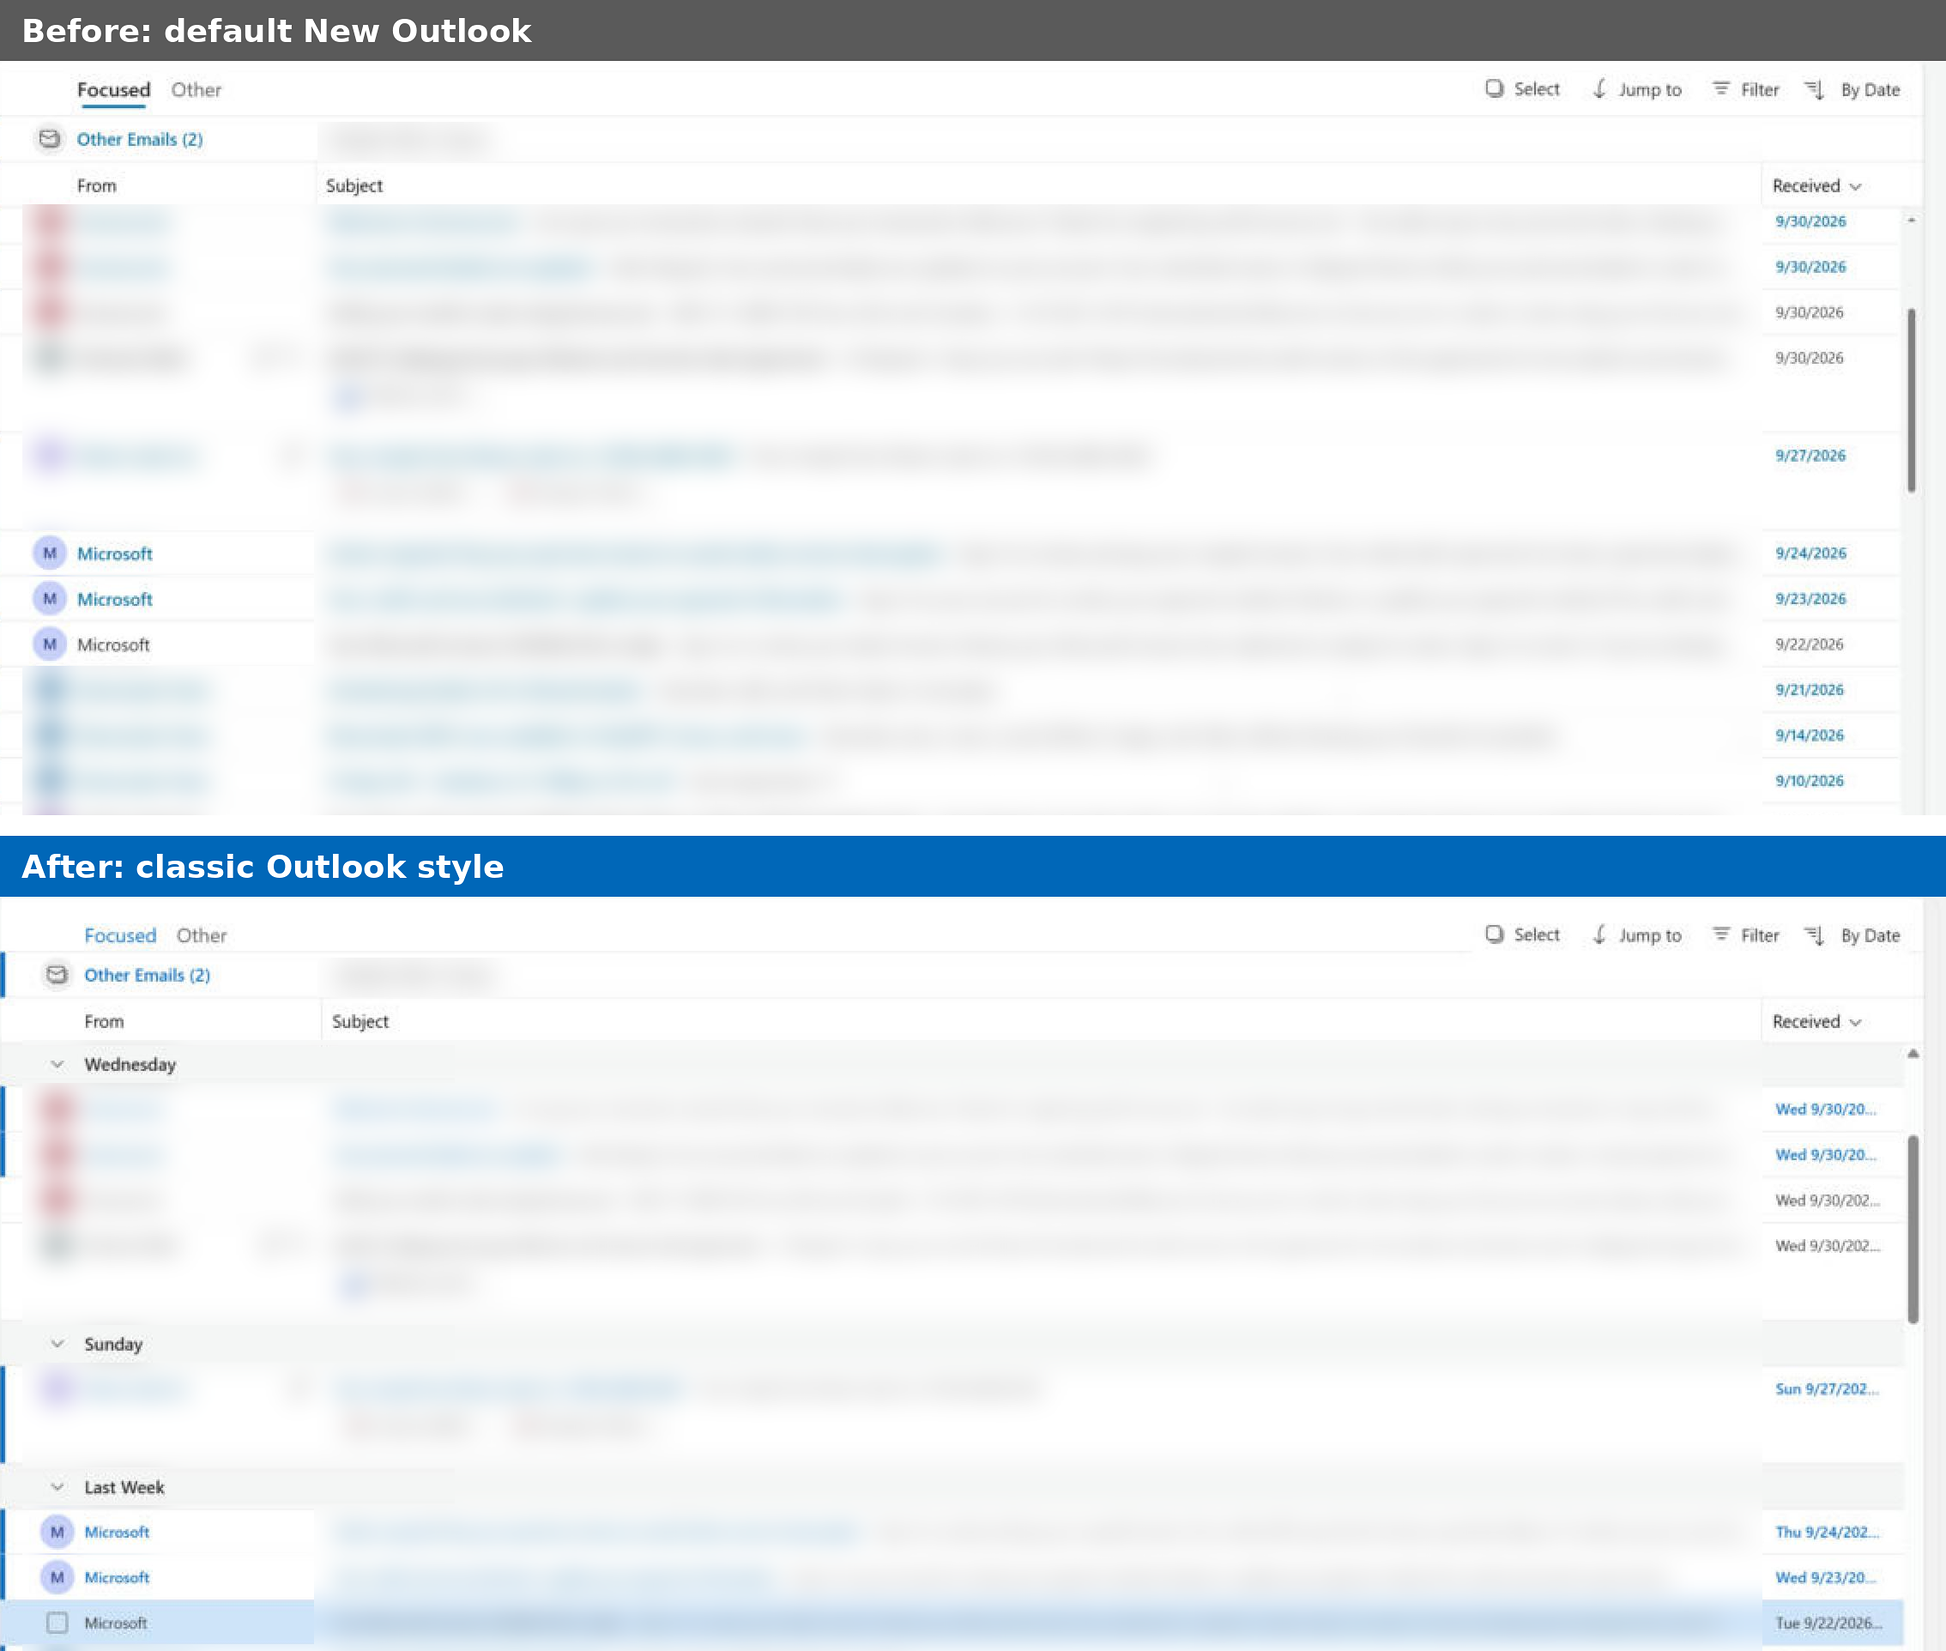This screenshot has height=1651, width=1946.
Task: Click Microsoft avatar on Wed 9/23 row
Action: coord(57,1577)
